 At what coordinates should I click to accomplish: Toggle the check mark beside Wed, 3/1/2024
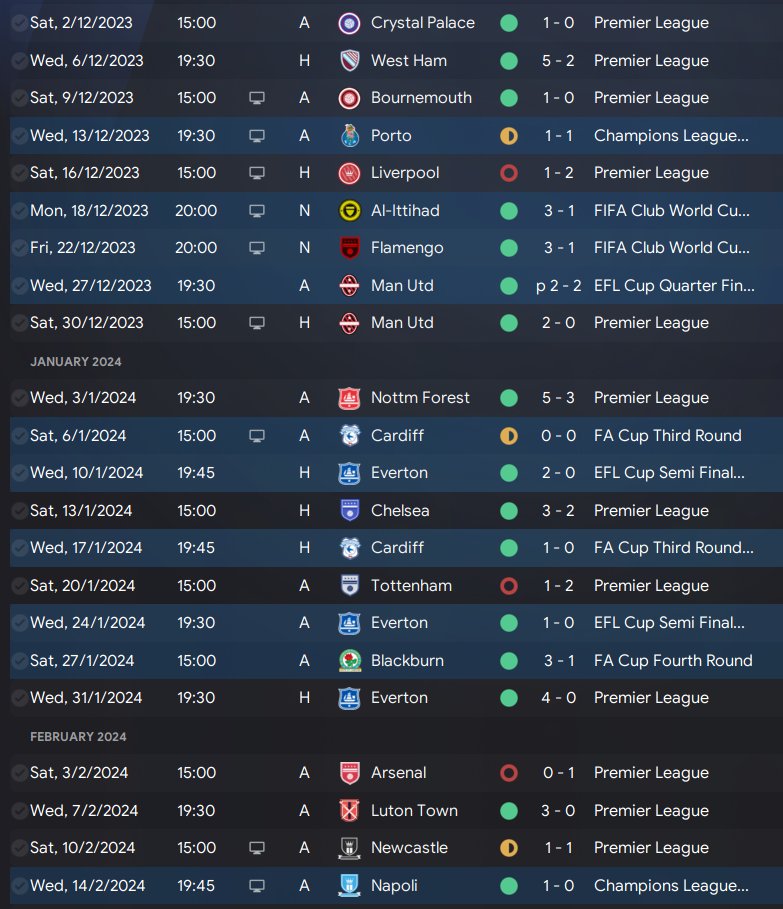[19, 398]
